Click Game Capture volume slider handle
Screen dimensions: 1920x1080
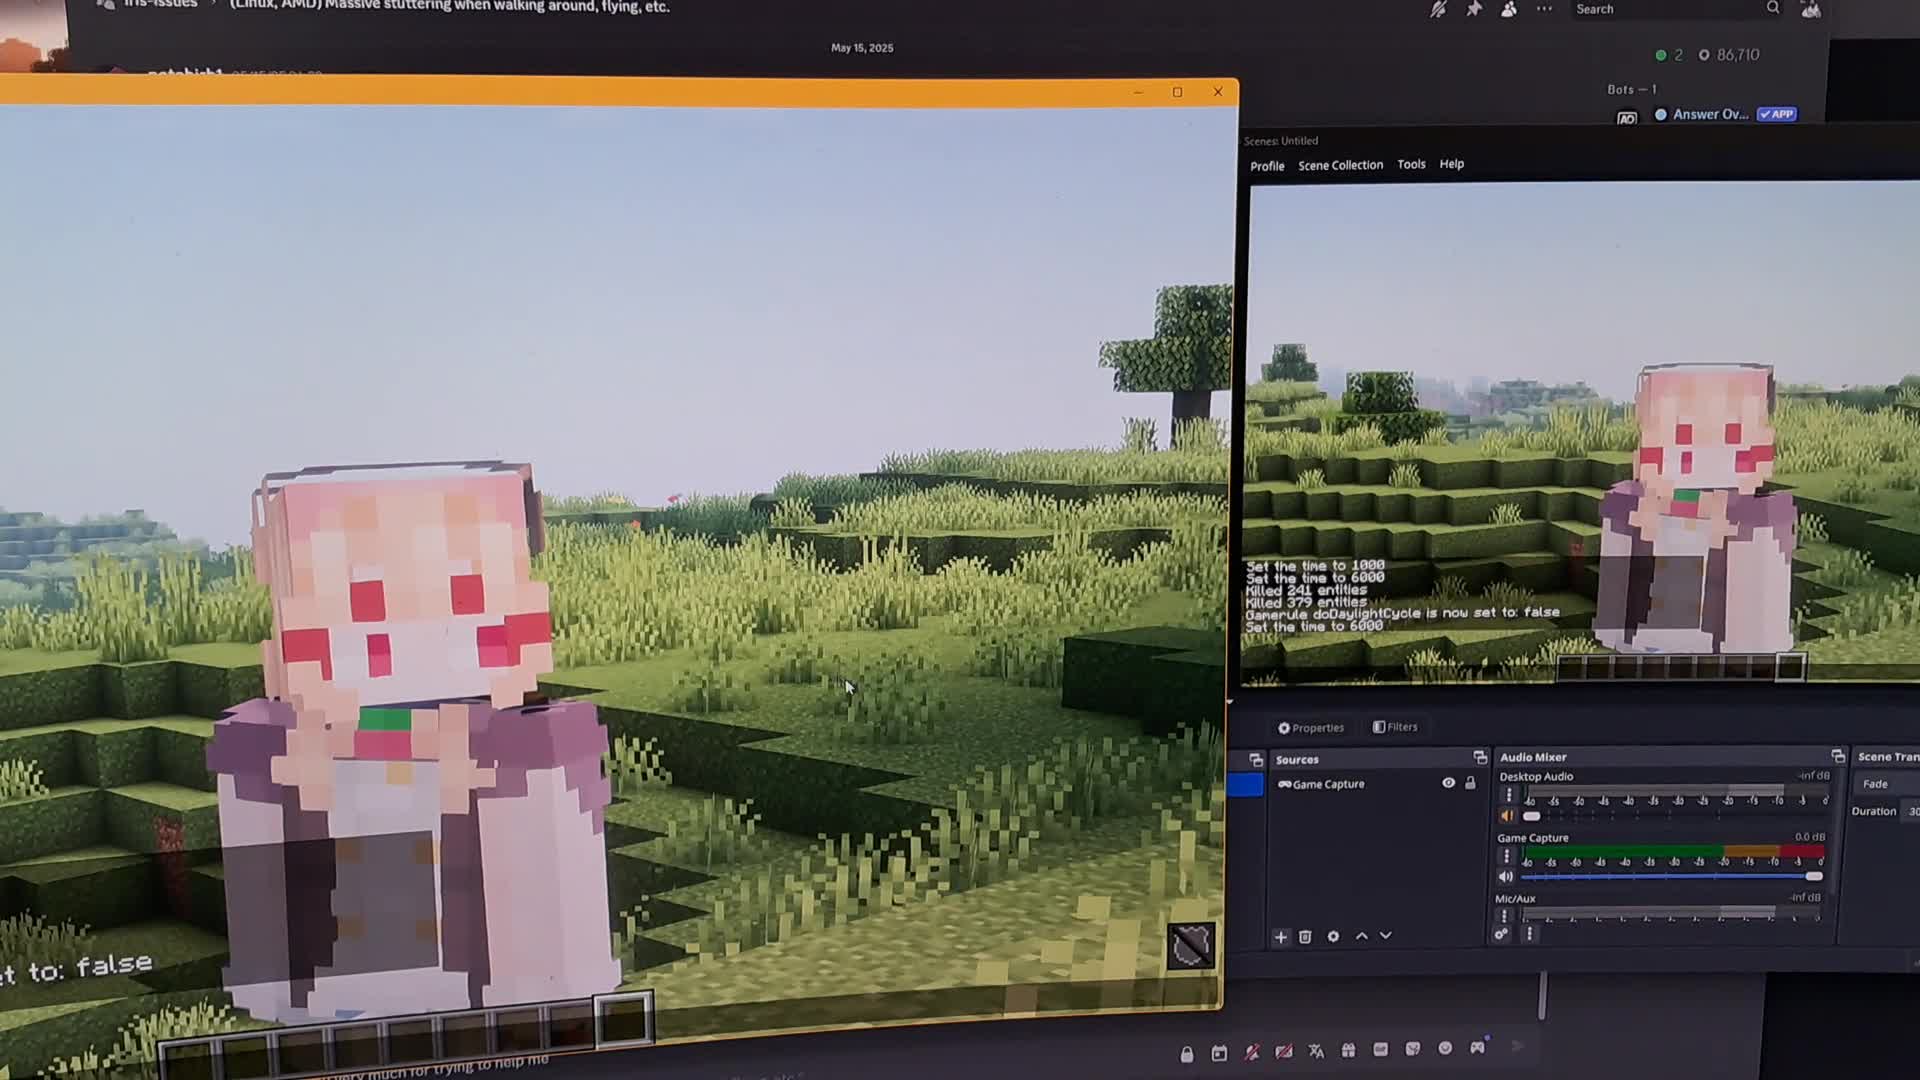(1813, 876)
